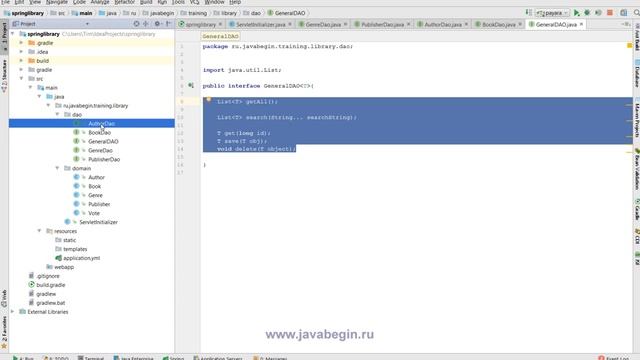
Task: Expand the .idea folder
Action: [21, 52]
